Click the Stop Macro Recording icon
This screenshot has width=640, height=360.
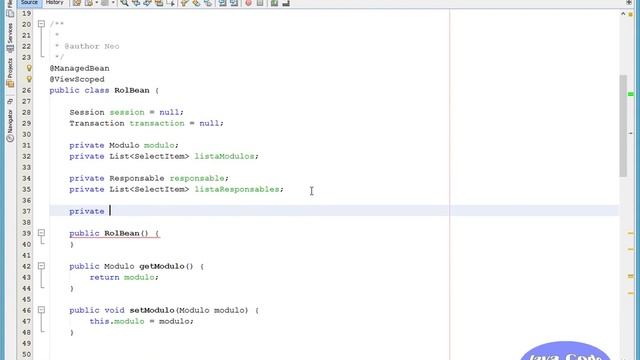pyautogui.click(x=260, y=3)
